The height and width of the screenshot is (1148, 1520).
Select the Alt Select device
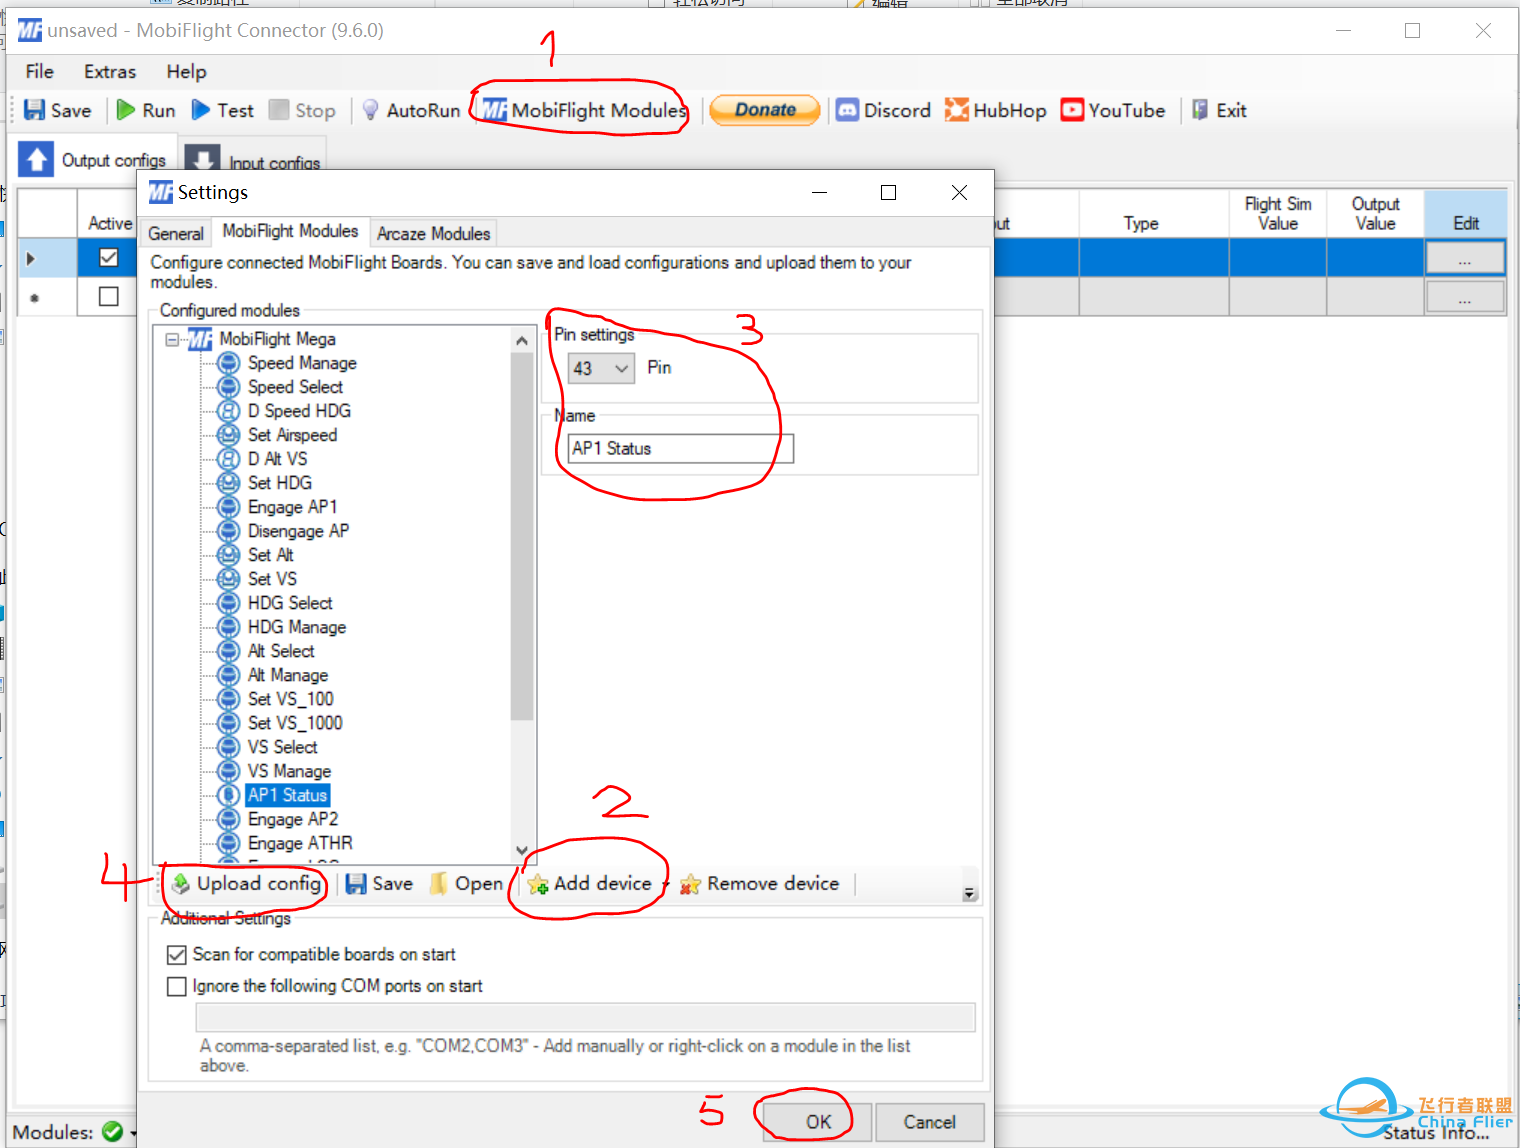[281, 651]
